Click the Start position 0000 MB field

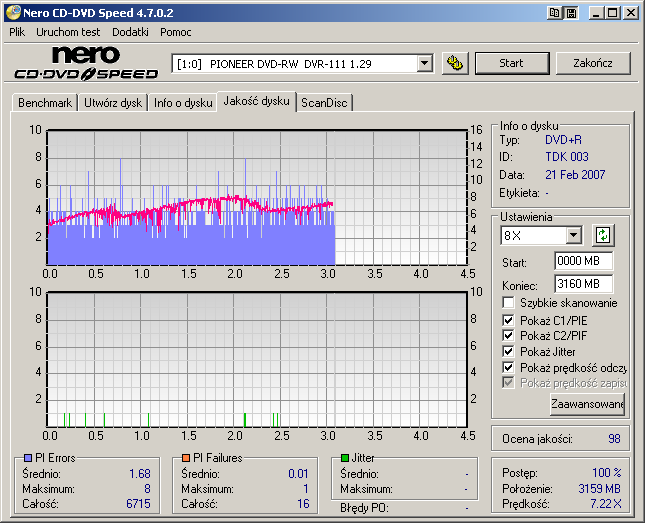tap(583, 261)
